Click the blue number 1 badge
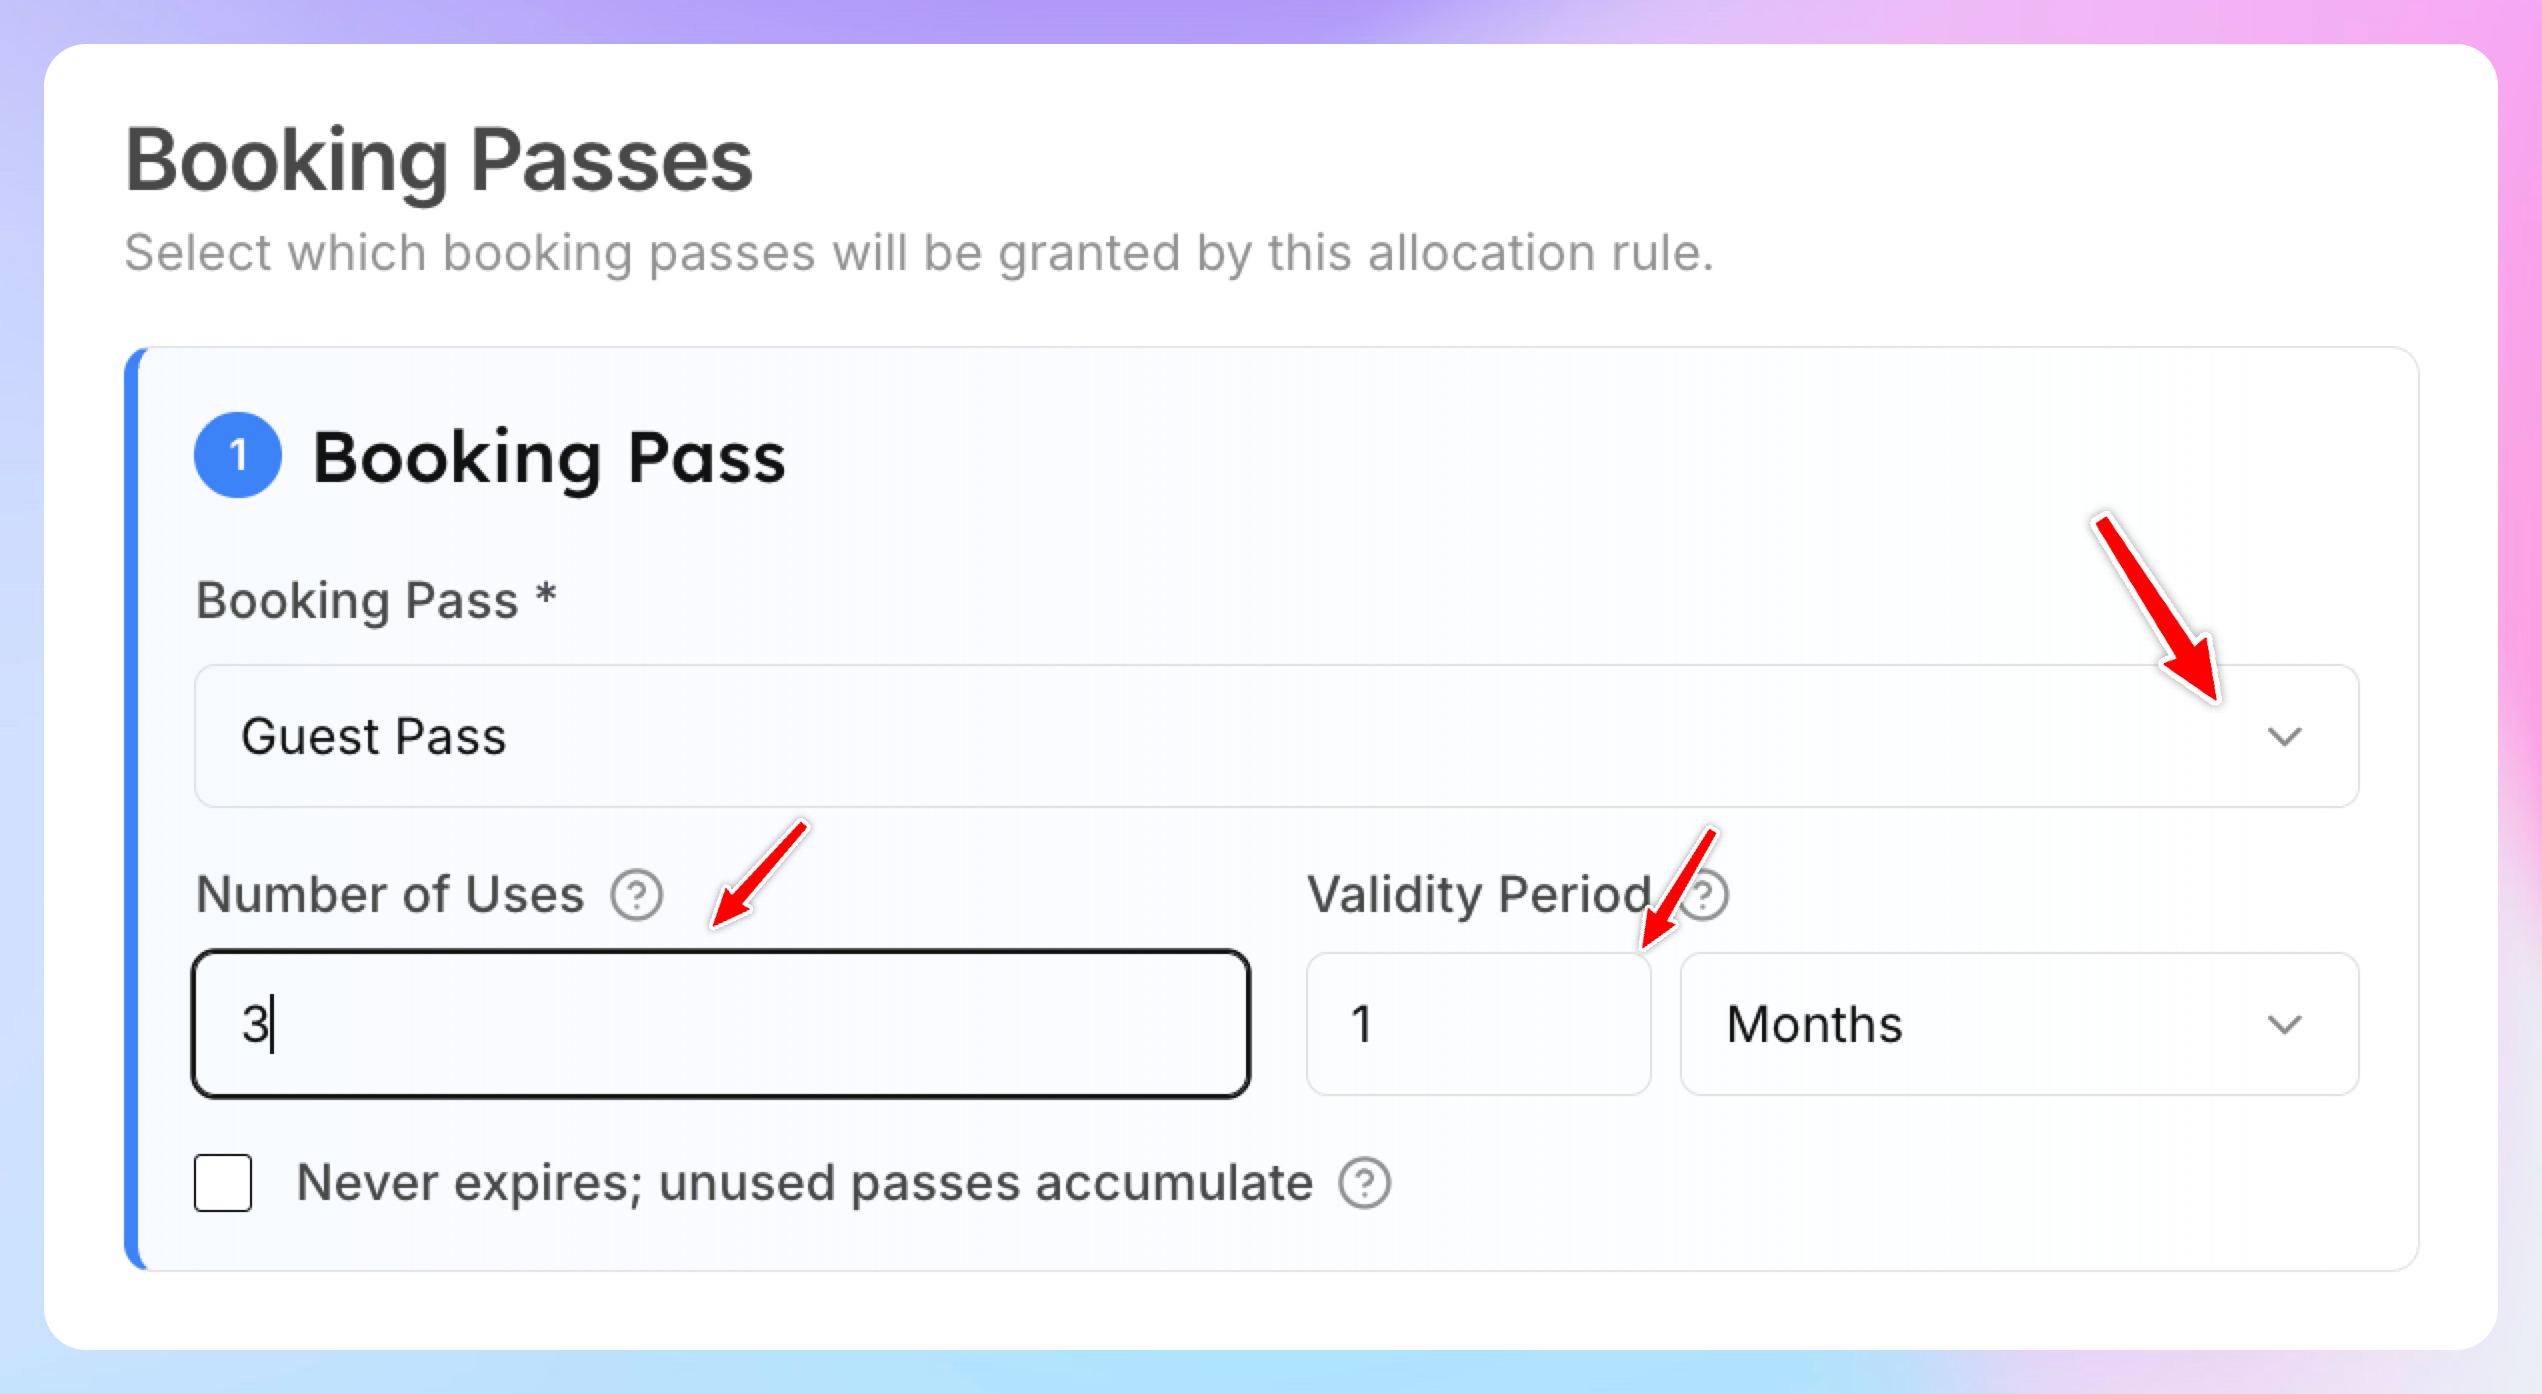 click(x=238, y=455)
